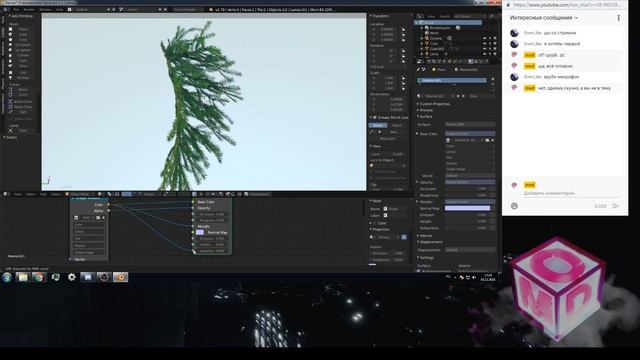Add a Bezier curve

(23, 90)
